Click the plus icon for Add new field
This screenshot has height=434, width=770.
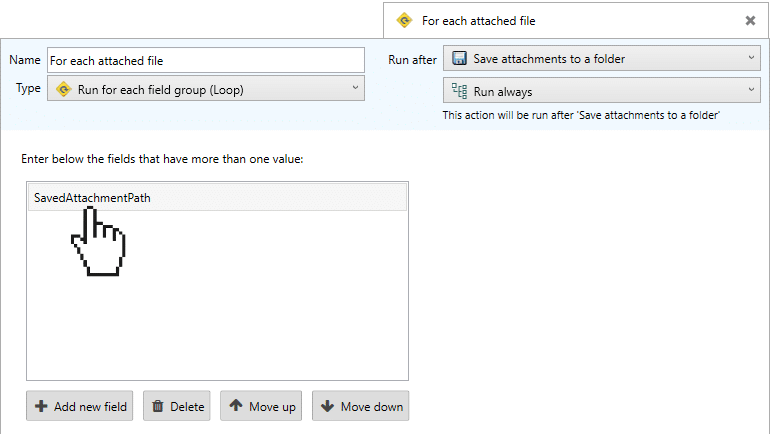41,406
